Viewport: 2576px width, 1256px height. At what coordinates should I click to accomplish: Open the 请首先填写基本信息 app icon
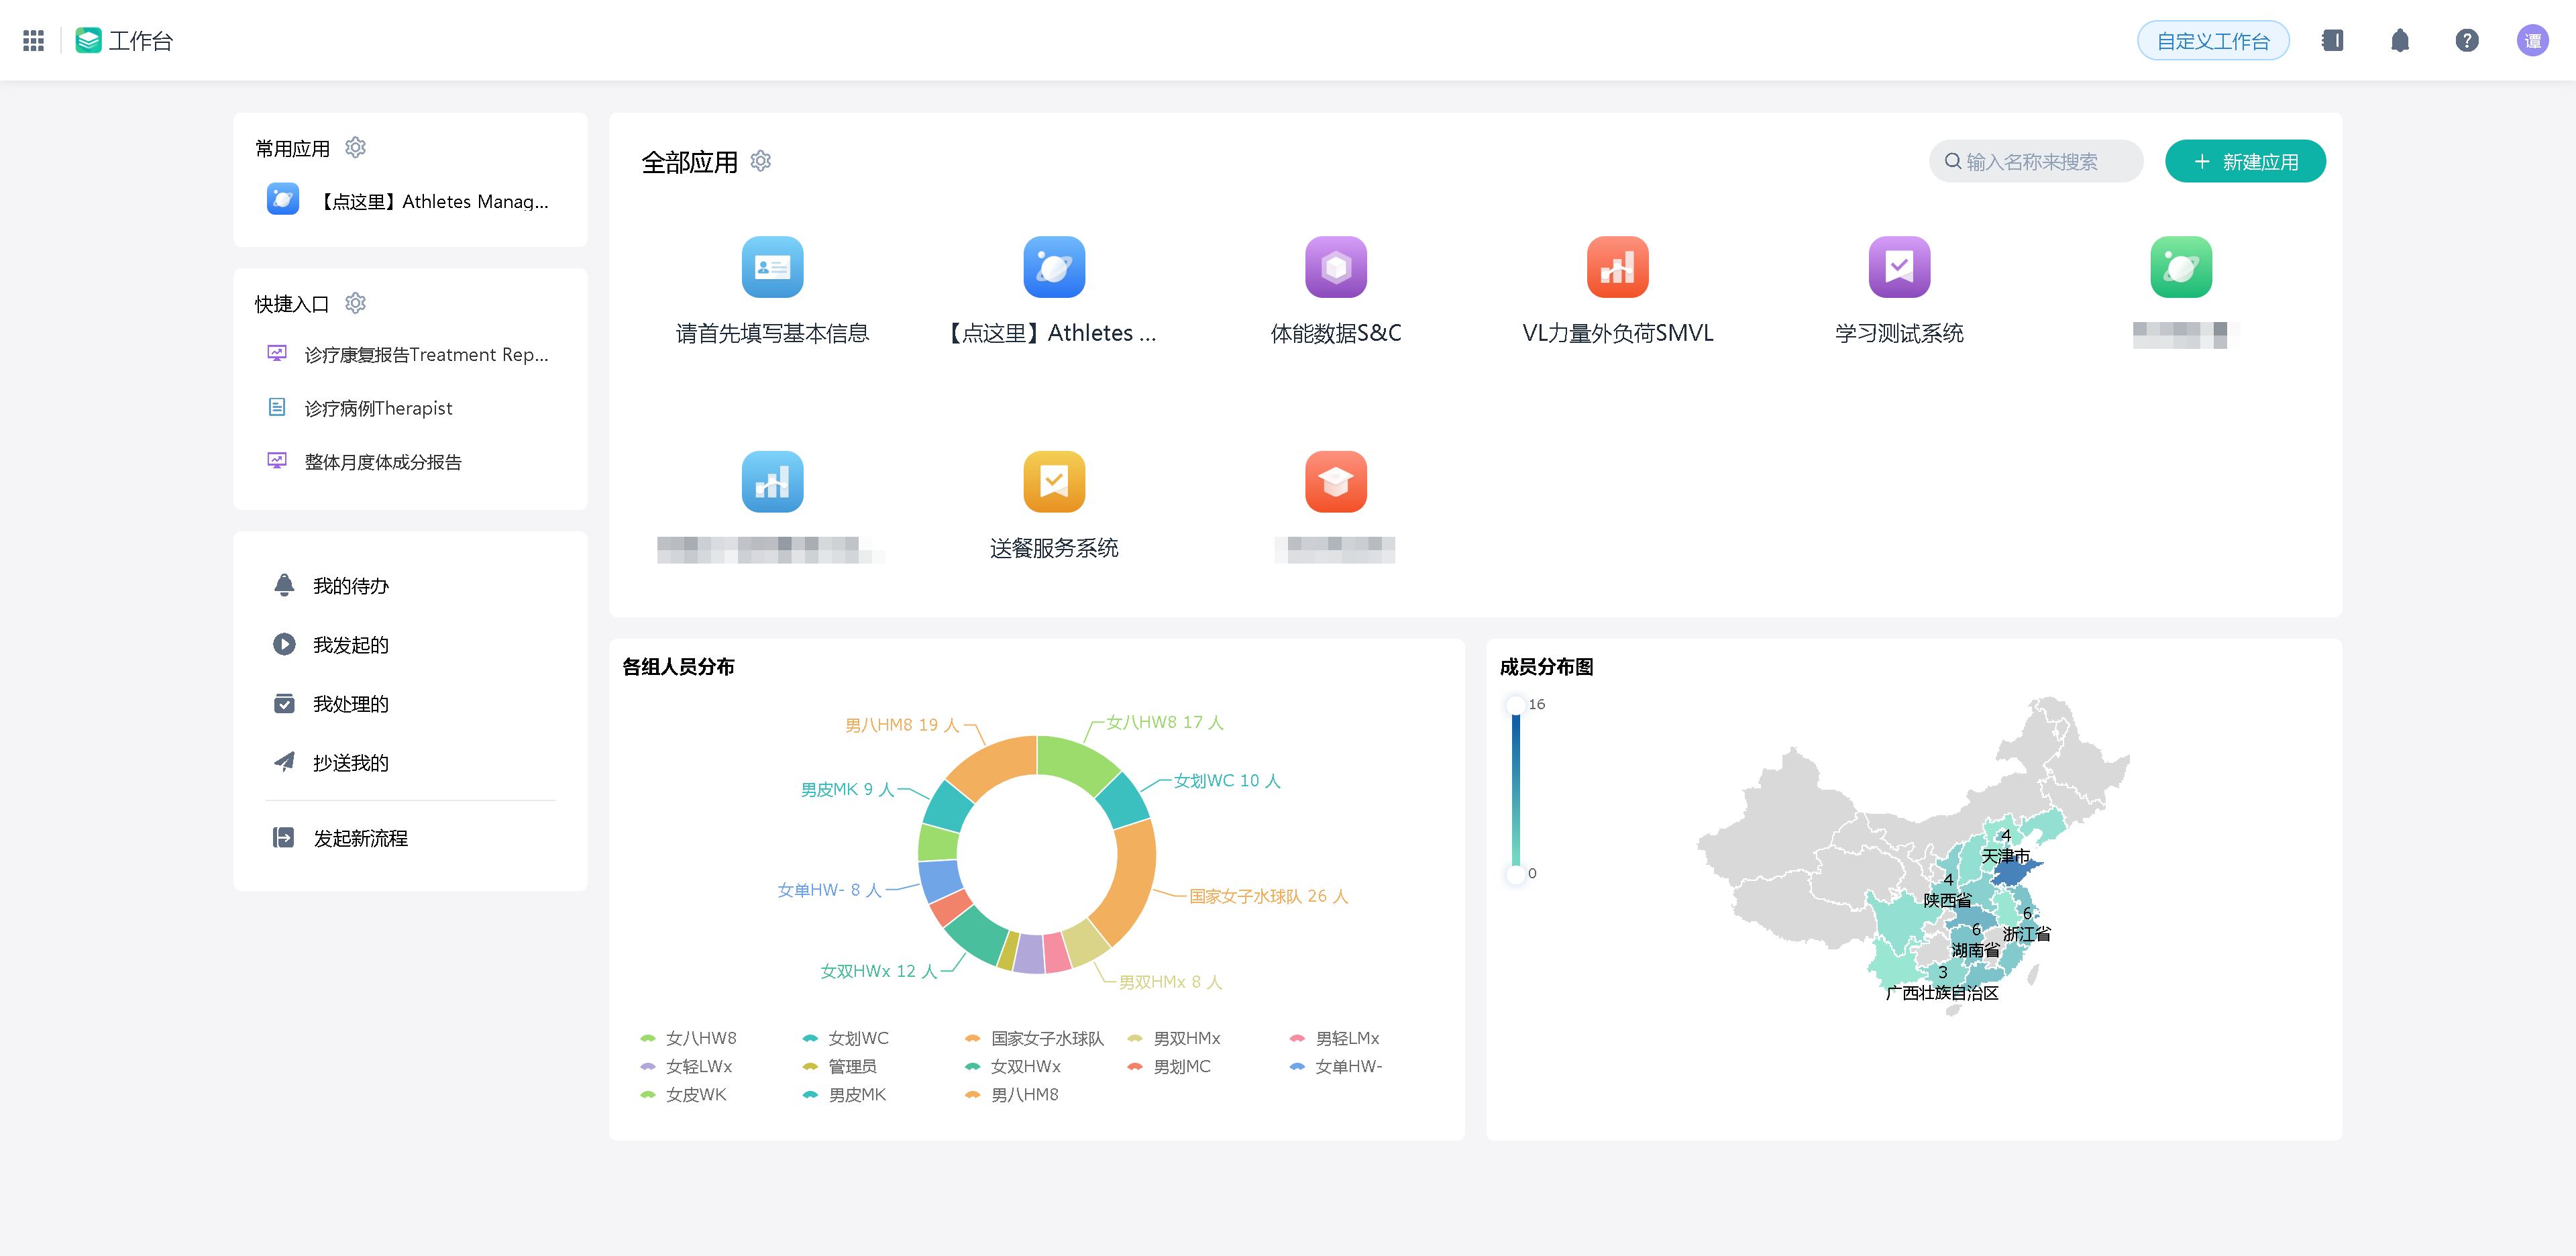tap(772, 267)
